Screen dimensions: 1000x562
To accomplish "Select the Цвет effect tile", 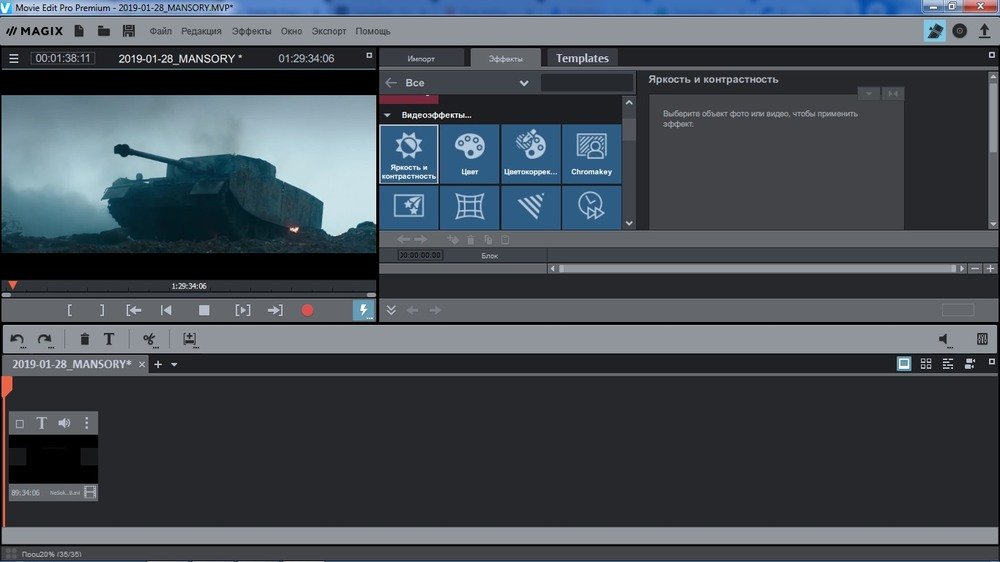I will point(469,154).
